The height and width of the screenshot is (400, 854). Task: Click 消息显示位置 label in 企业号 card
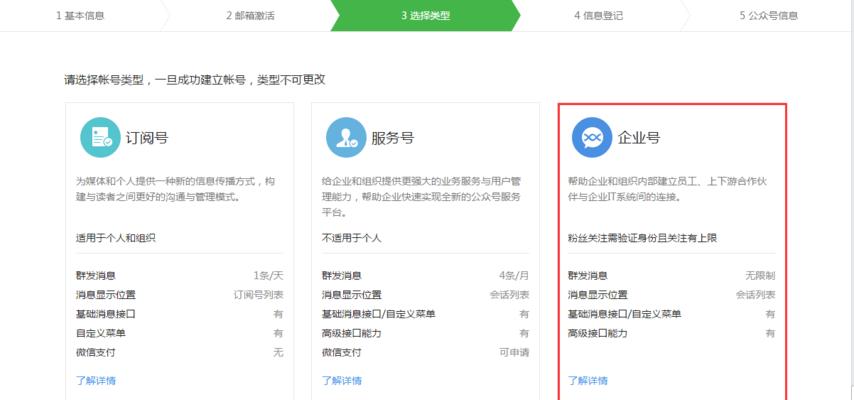pyautogui.click(x=597, y=295)
